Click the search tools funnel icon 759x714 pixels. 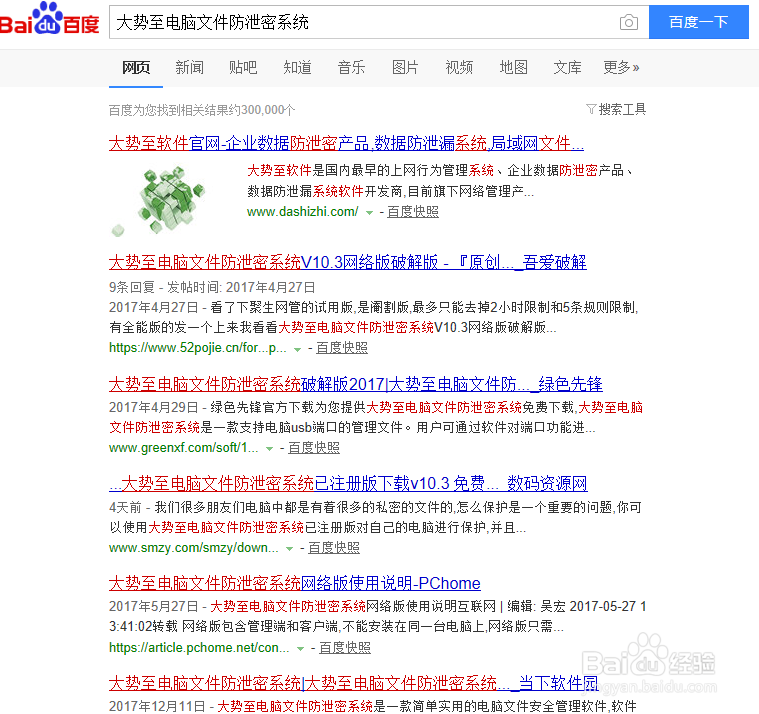591,109
